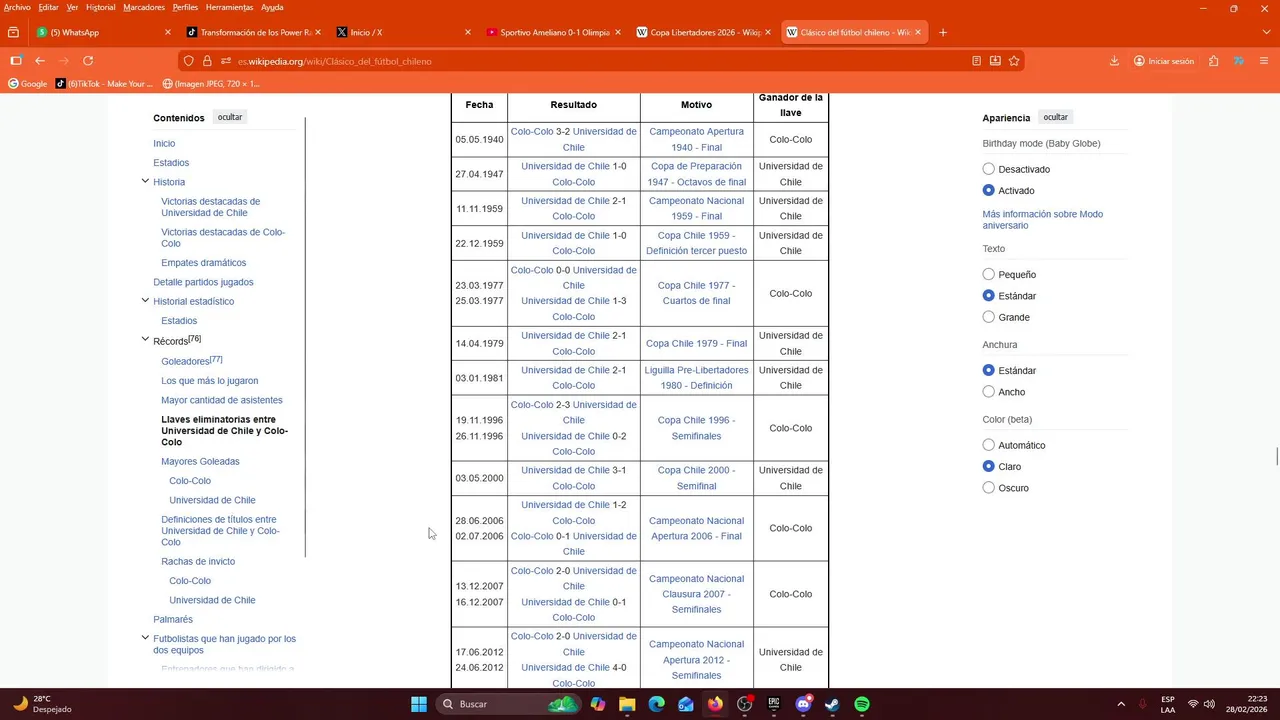Open the Outlook mail taskbar icon

(686, 704)
